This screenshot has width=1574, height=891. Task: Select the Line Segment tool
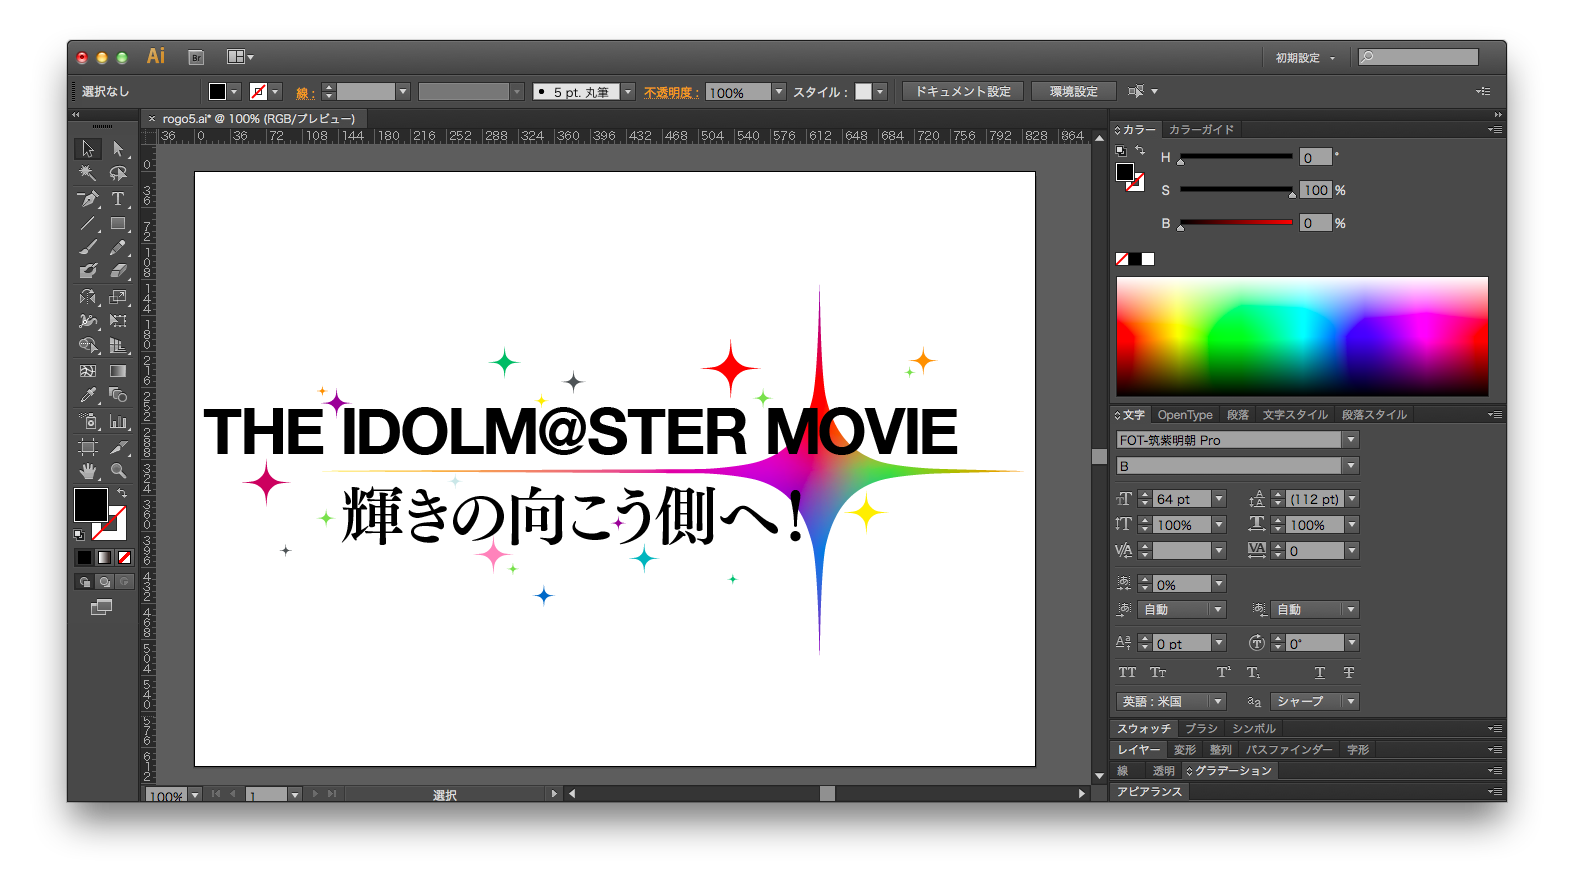[88, 223]
